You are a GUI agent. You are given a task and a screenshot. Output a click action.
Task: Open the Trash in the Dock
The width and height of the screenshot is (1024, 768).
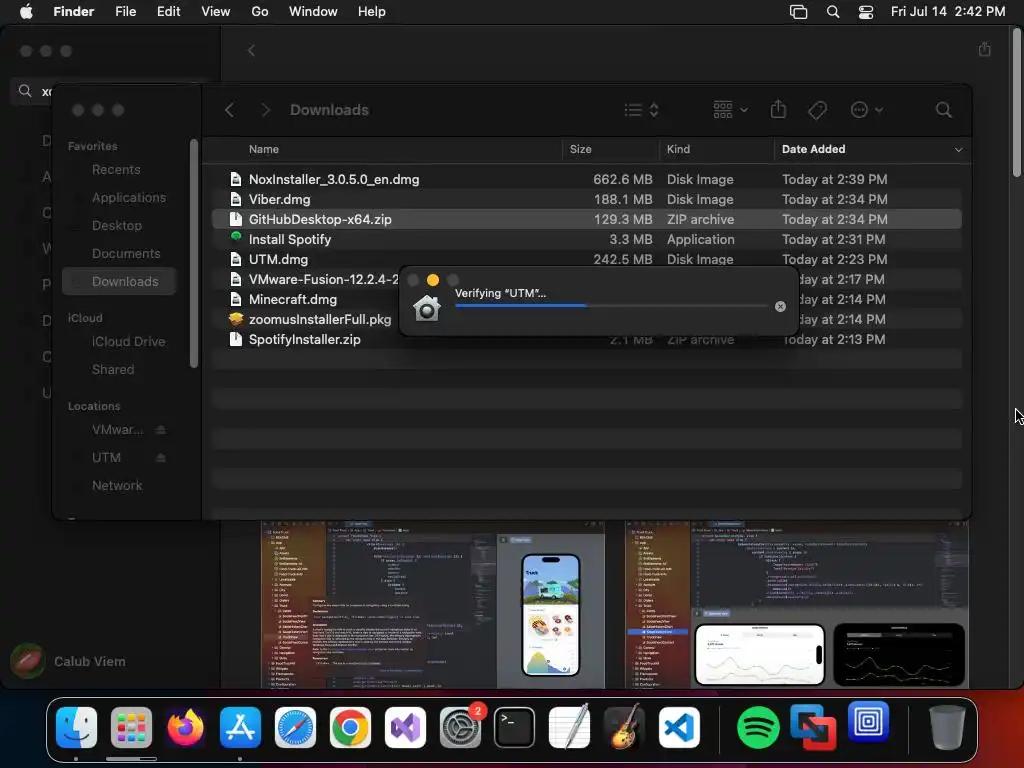[x=947, y=727]
